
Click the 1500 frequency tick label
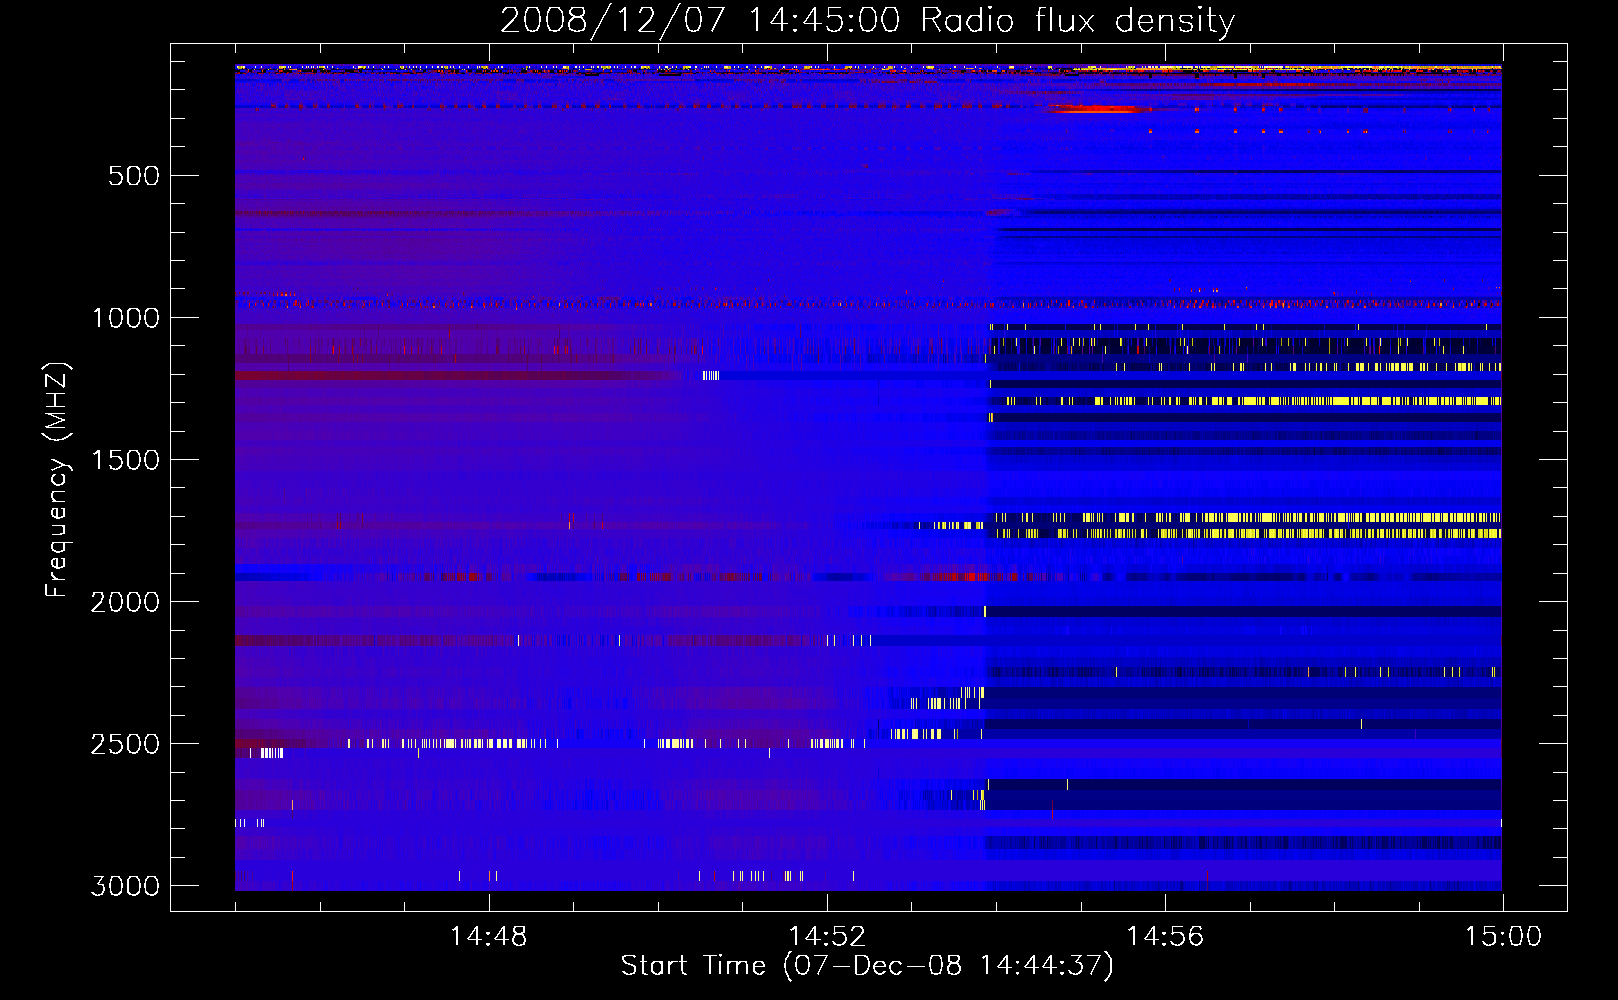tap(125, 460)
